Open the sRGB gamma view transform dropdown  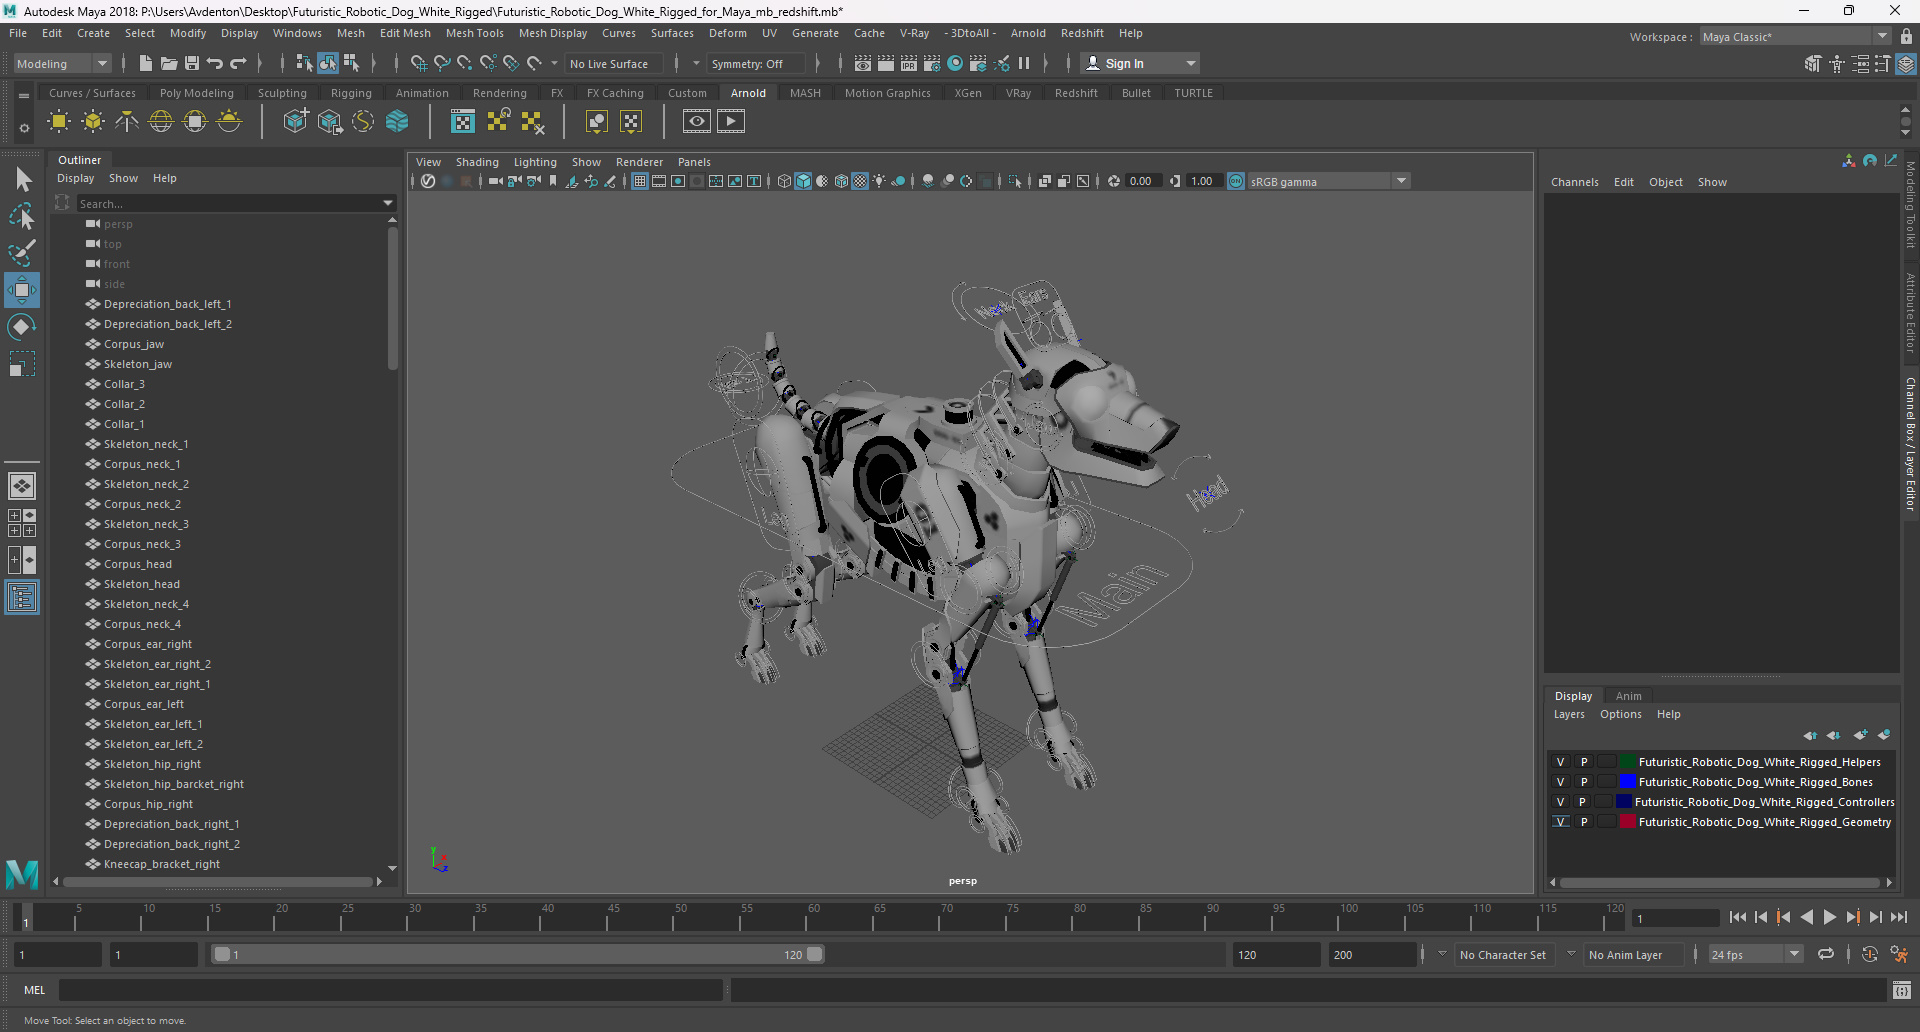point(1329,181)
